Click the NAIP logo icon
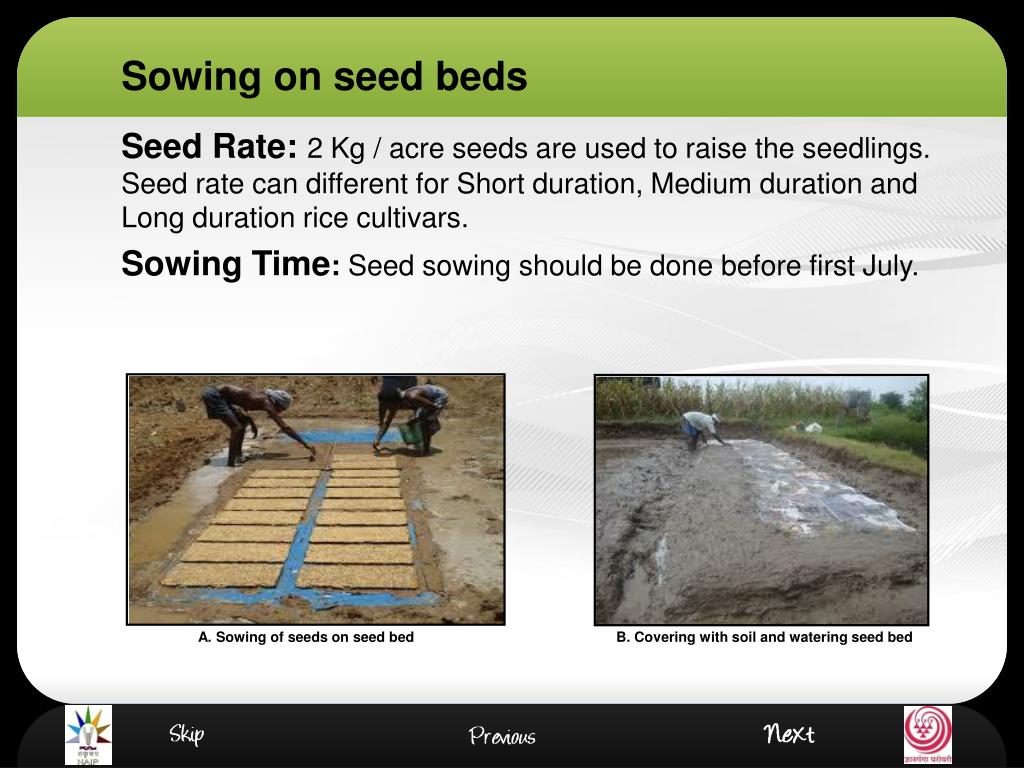 88,735
